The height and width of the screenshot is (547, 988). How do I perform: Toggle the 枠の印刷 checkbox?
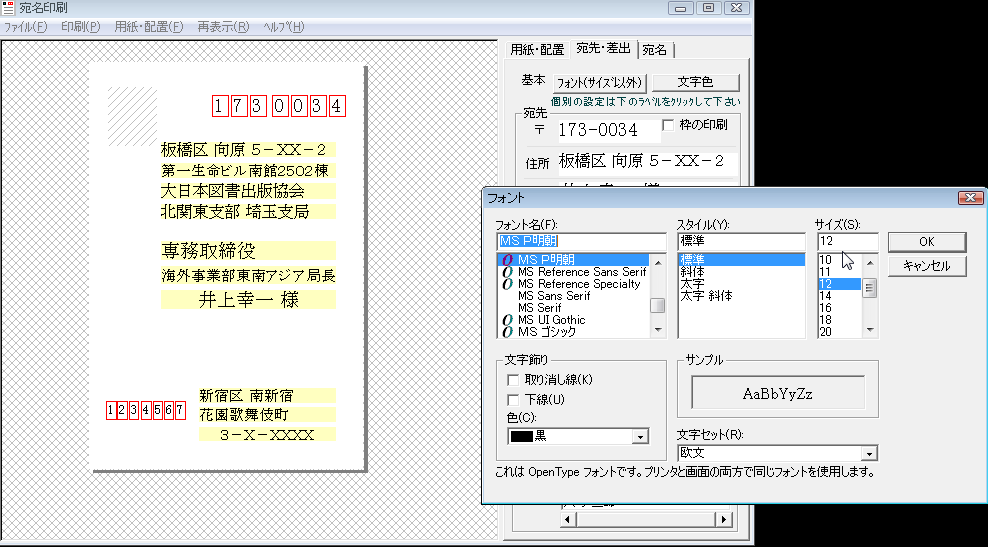tap(670, 125)
